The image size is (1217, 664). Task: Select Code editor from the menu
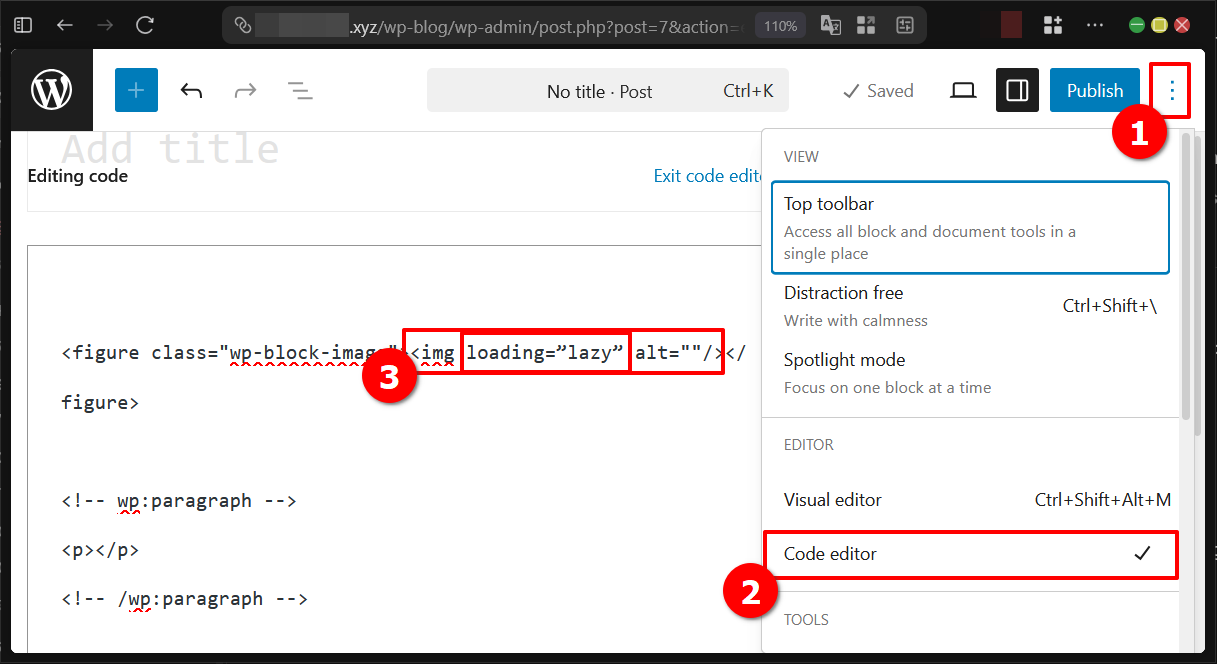(828, 555)
